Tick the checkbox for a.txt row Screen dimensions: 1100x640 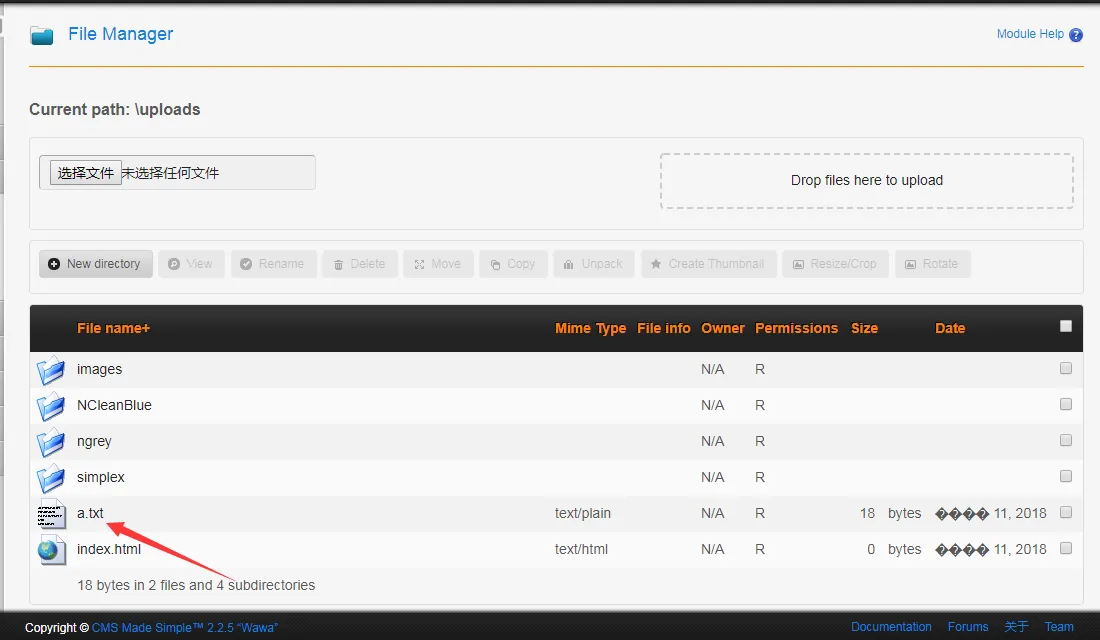click(1066, 512)
